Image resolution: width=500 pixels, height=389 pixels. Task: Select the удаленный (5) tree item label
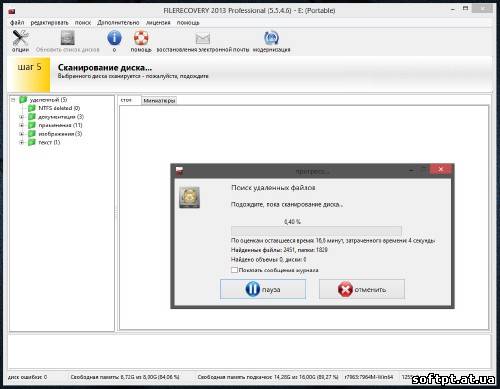click(48, 100)
